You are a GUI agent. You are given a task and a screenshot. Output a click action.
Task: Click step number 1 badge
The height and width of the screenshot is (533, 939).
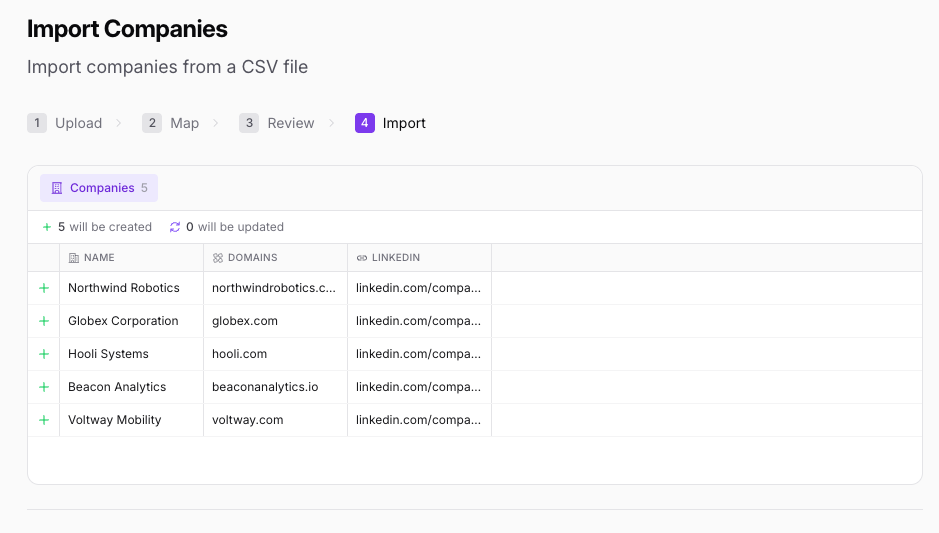pos(37,123)
